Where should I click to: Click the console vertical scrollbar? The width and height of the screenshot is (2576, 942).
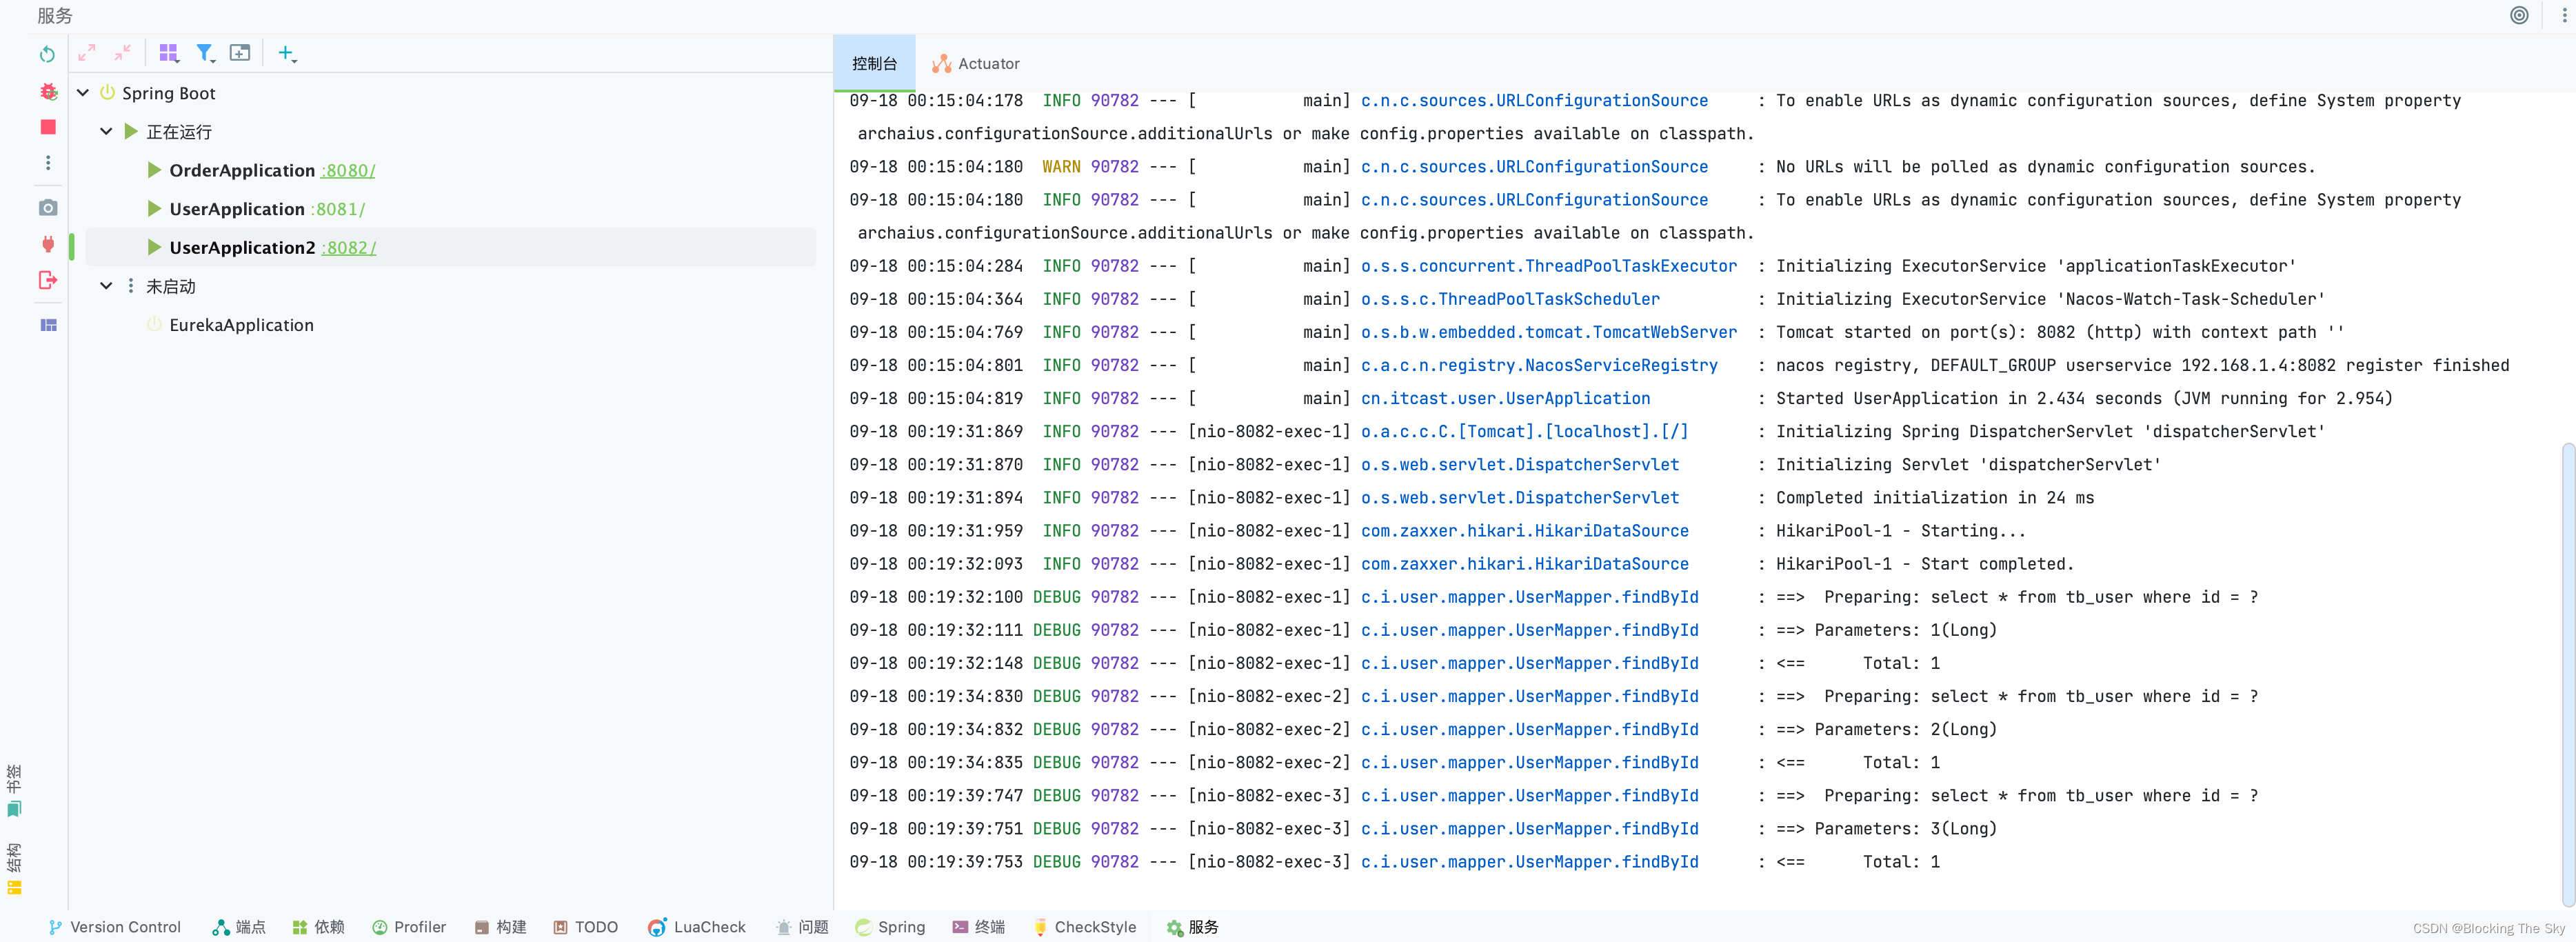2568,675
